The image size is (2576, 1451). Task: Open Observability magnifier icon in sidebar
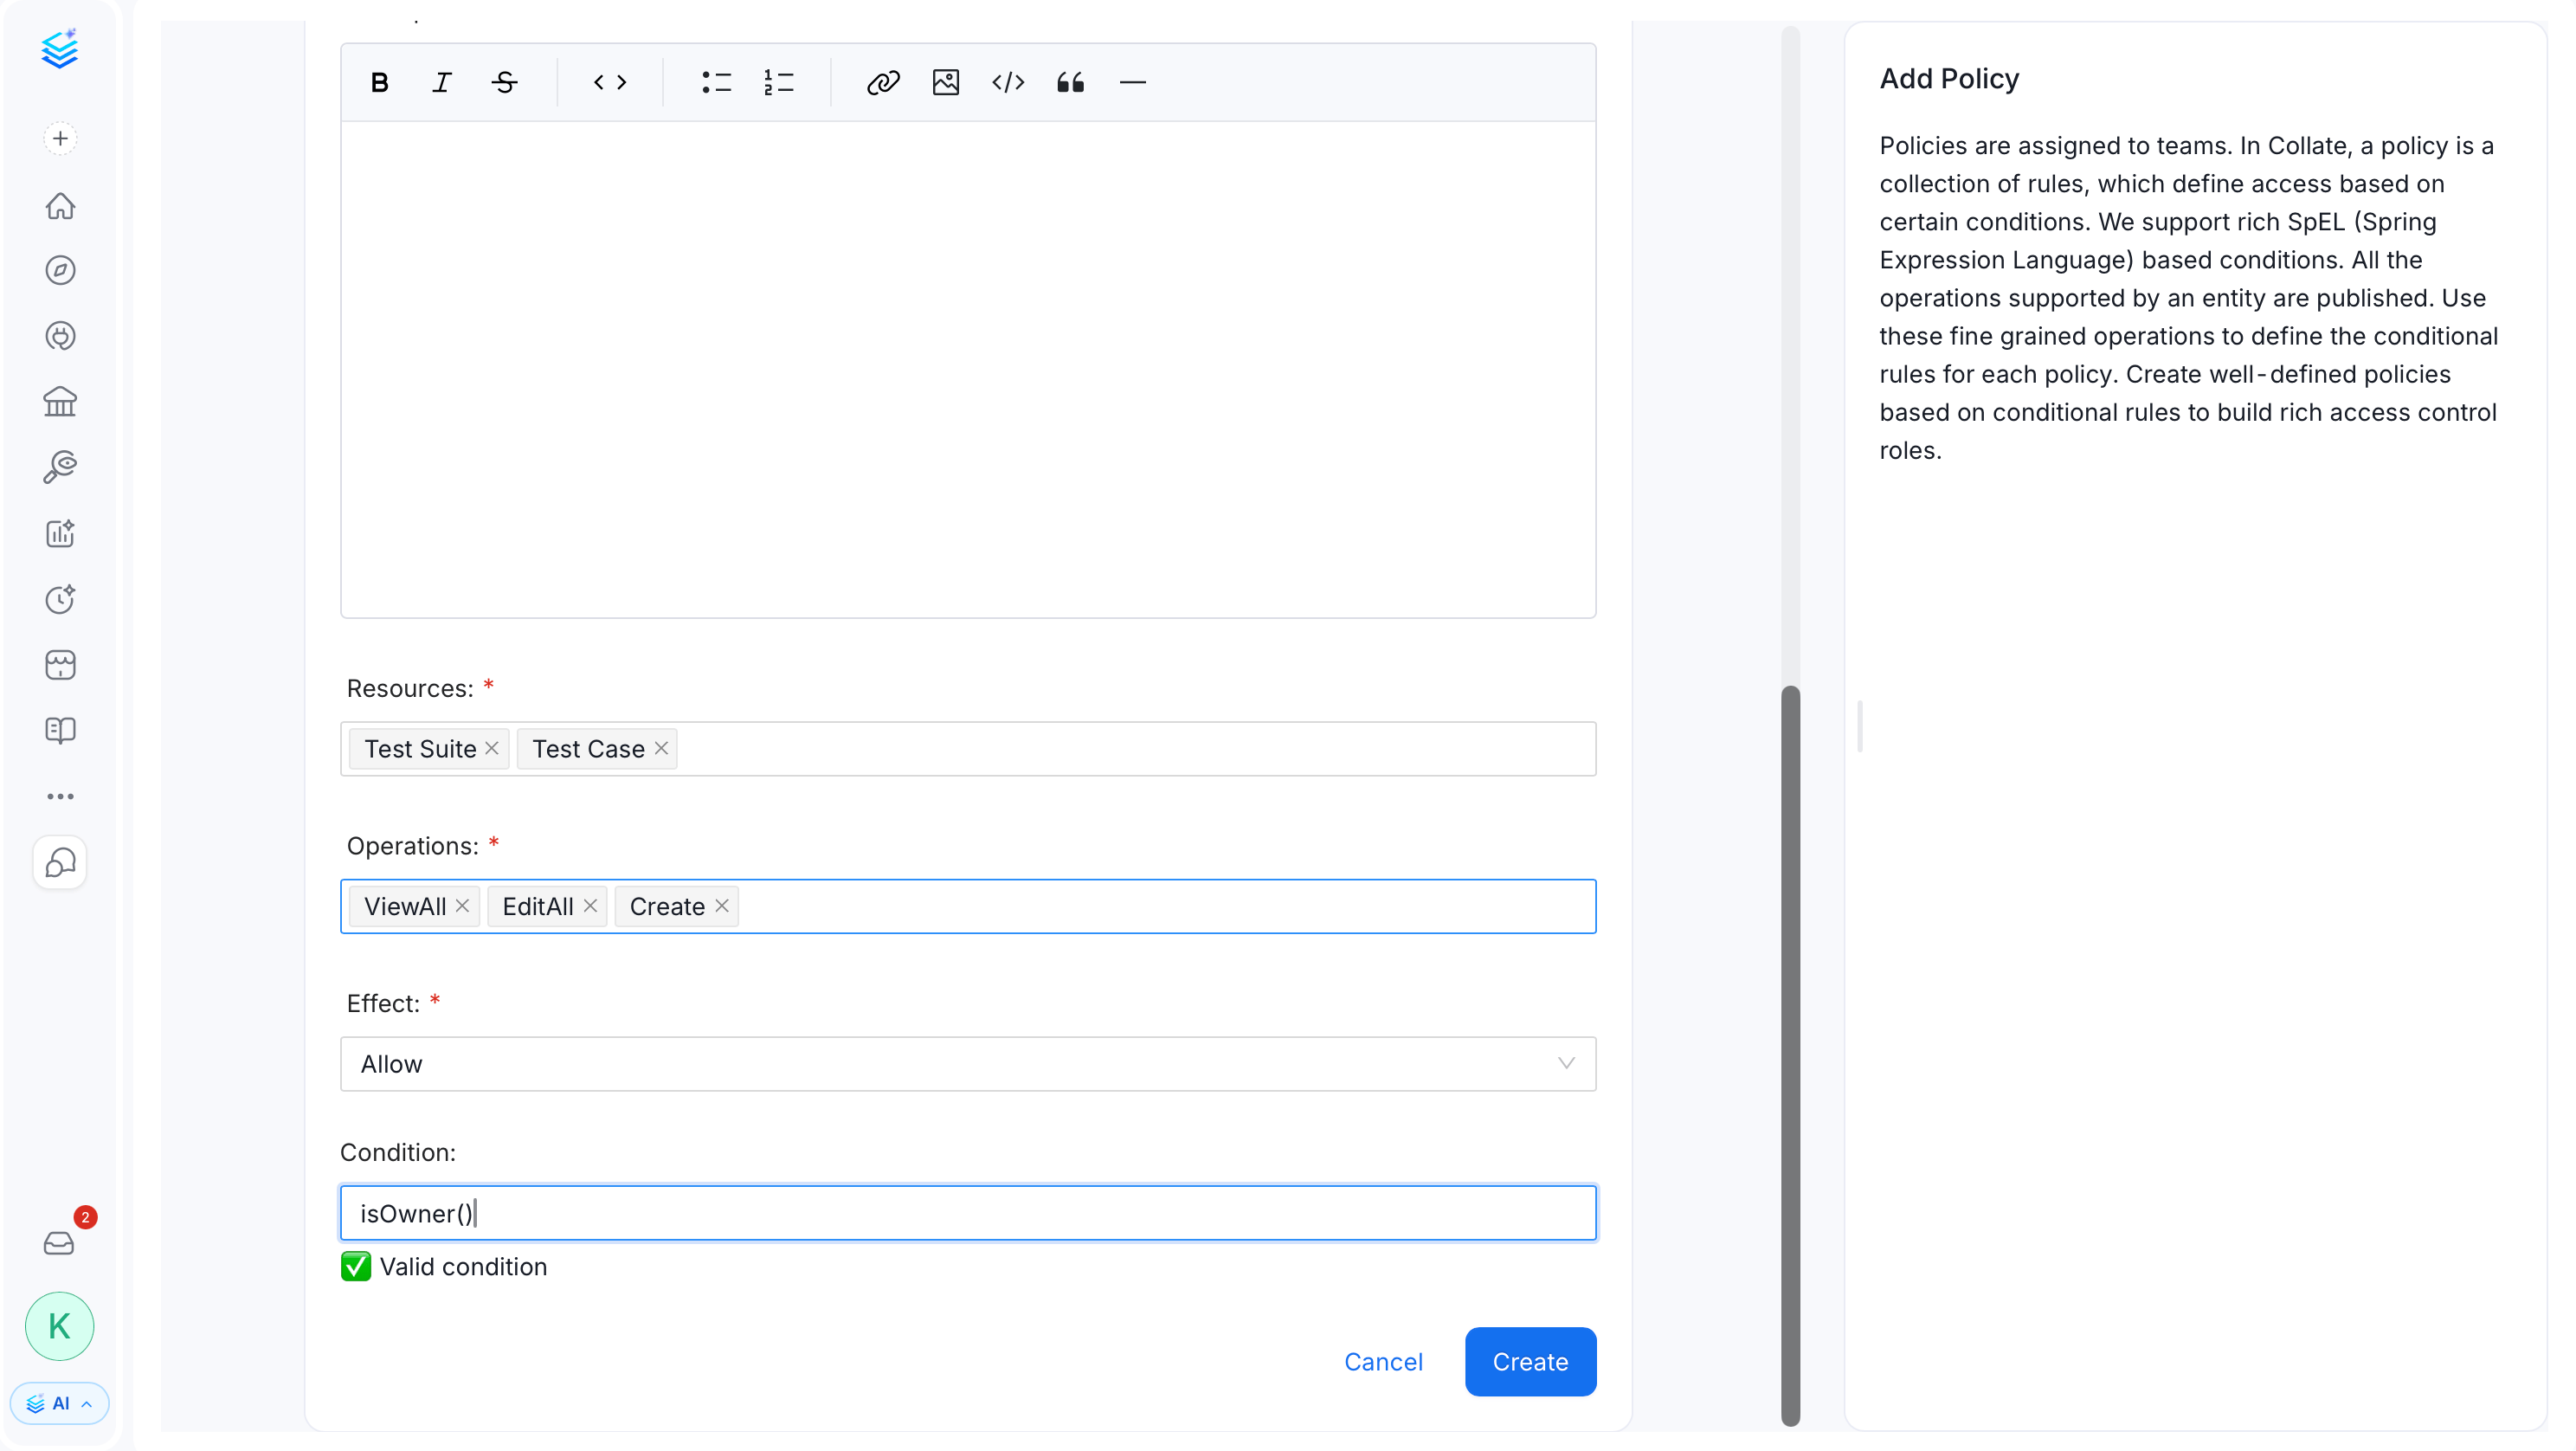(x=60, y=467)
